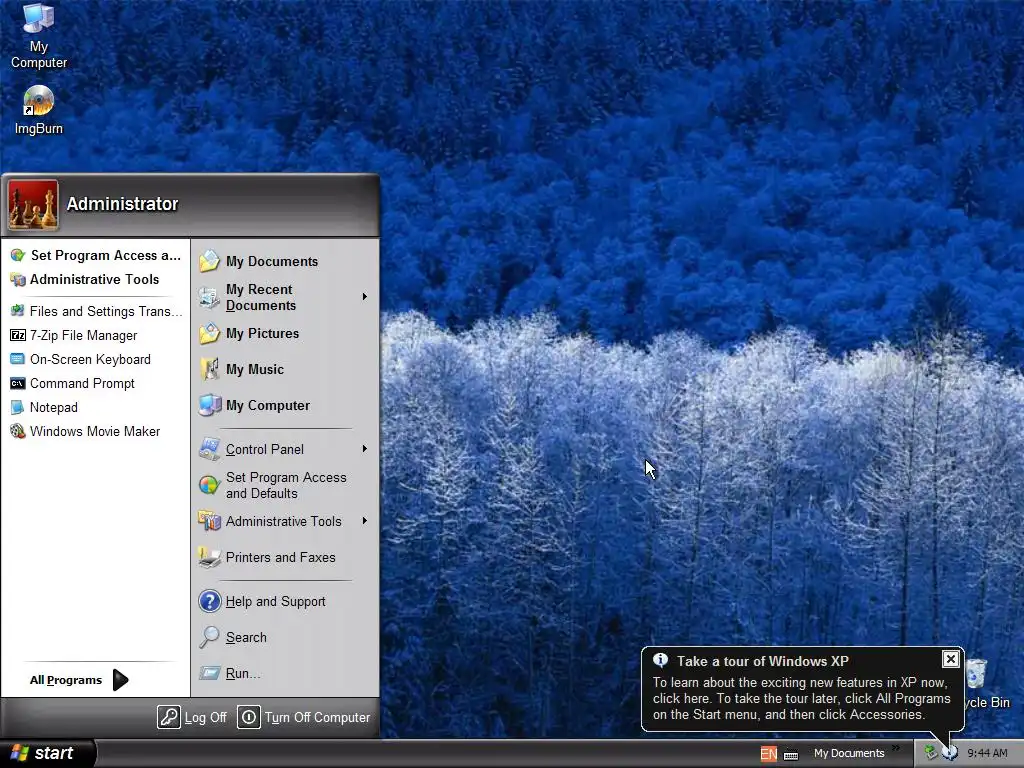The width and height of the screenshot is (1024, 768).
Task: Click the tour balloon message text
Action: (801, 699)
